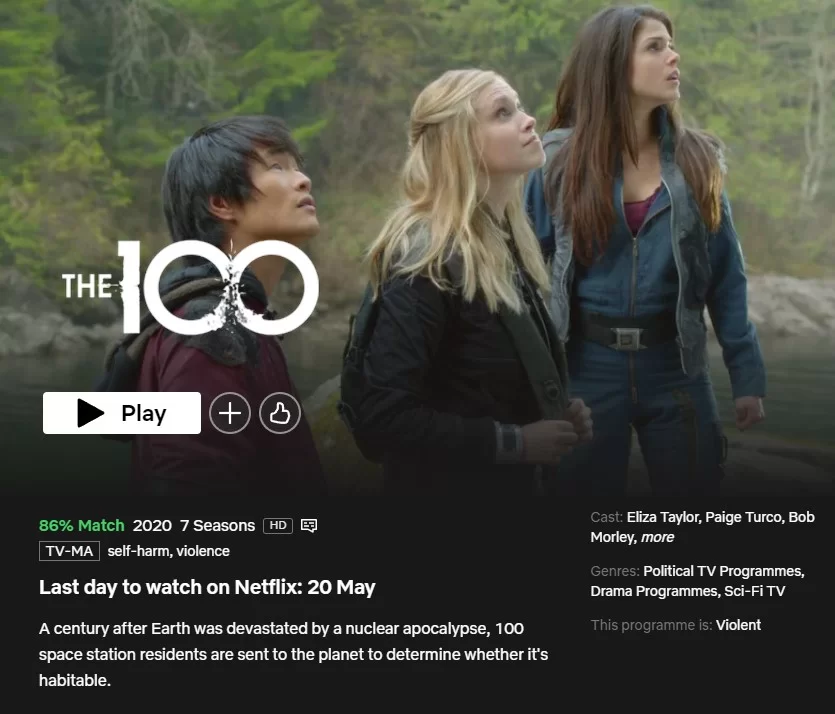Click the 86% Match label

coord(81,526)
